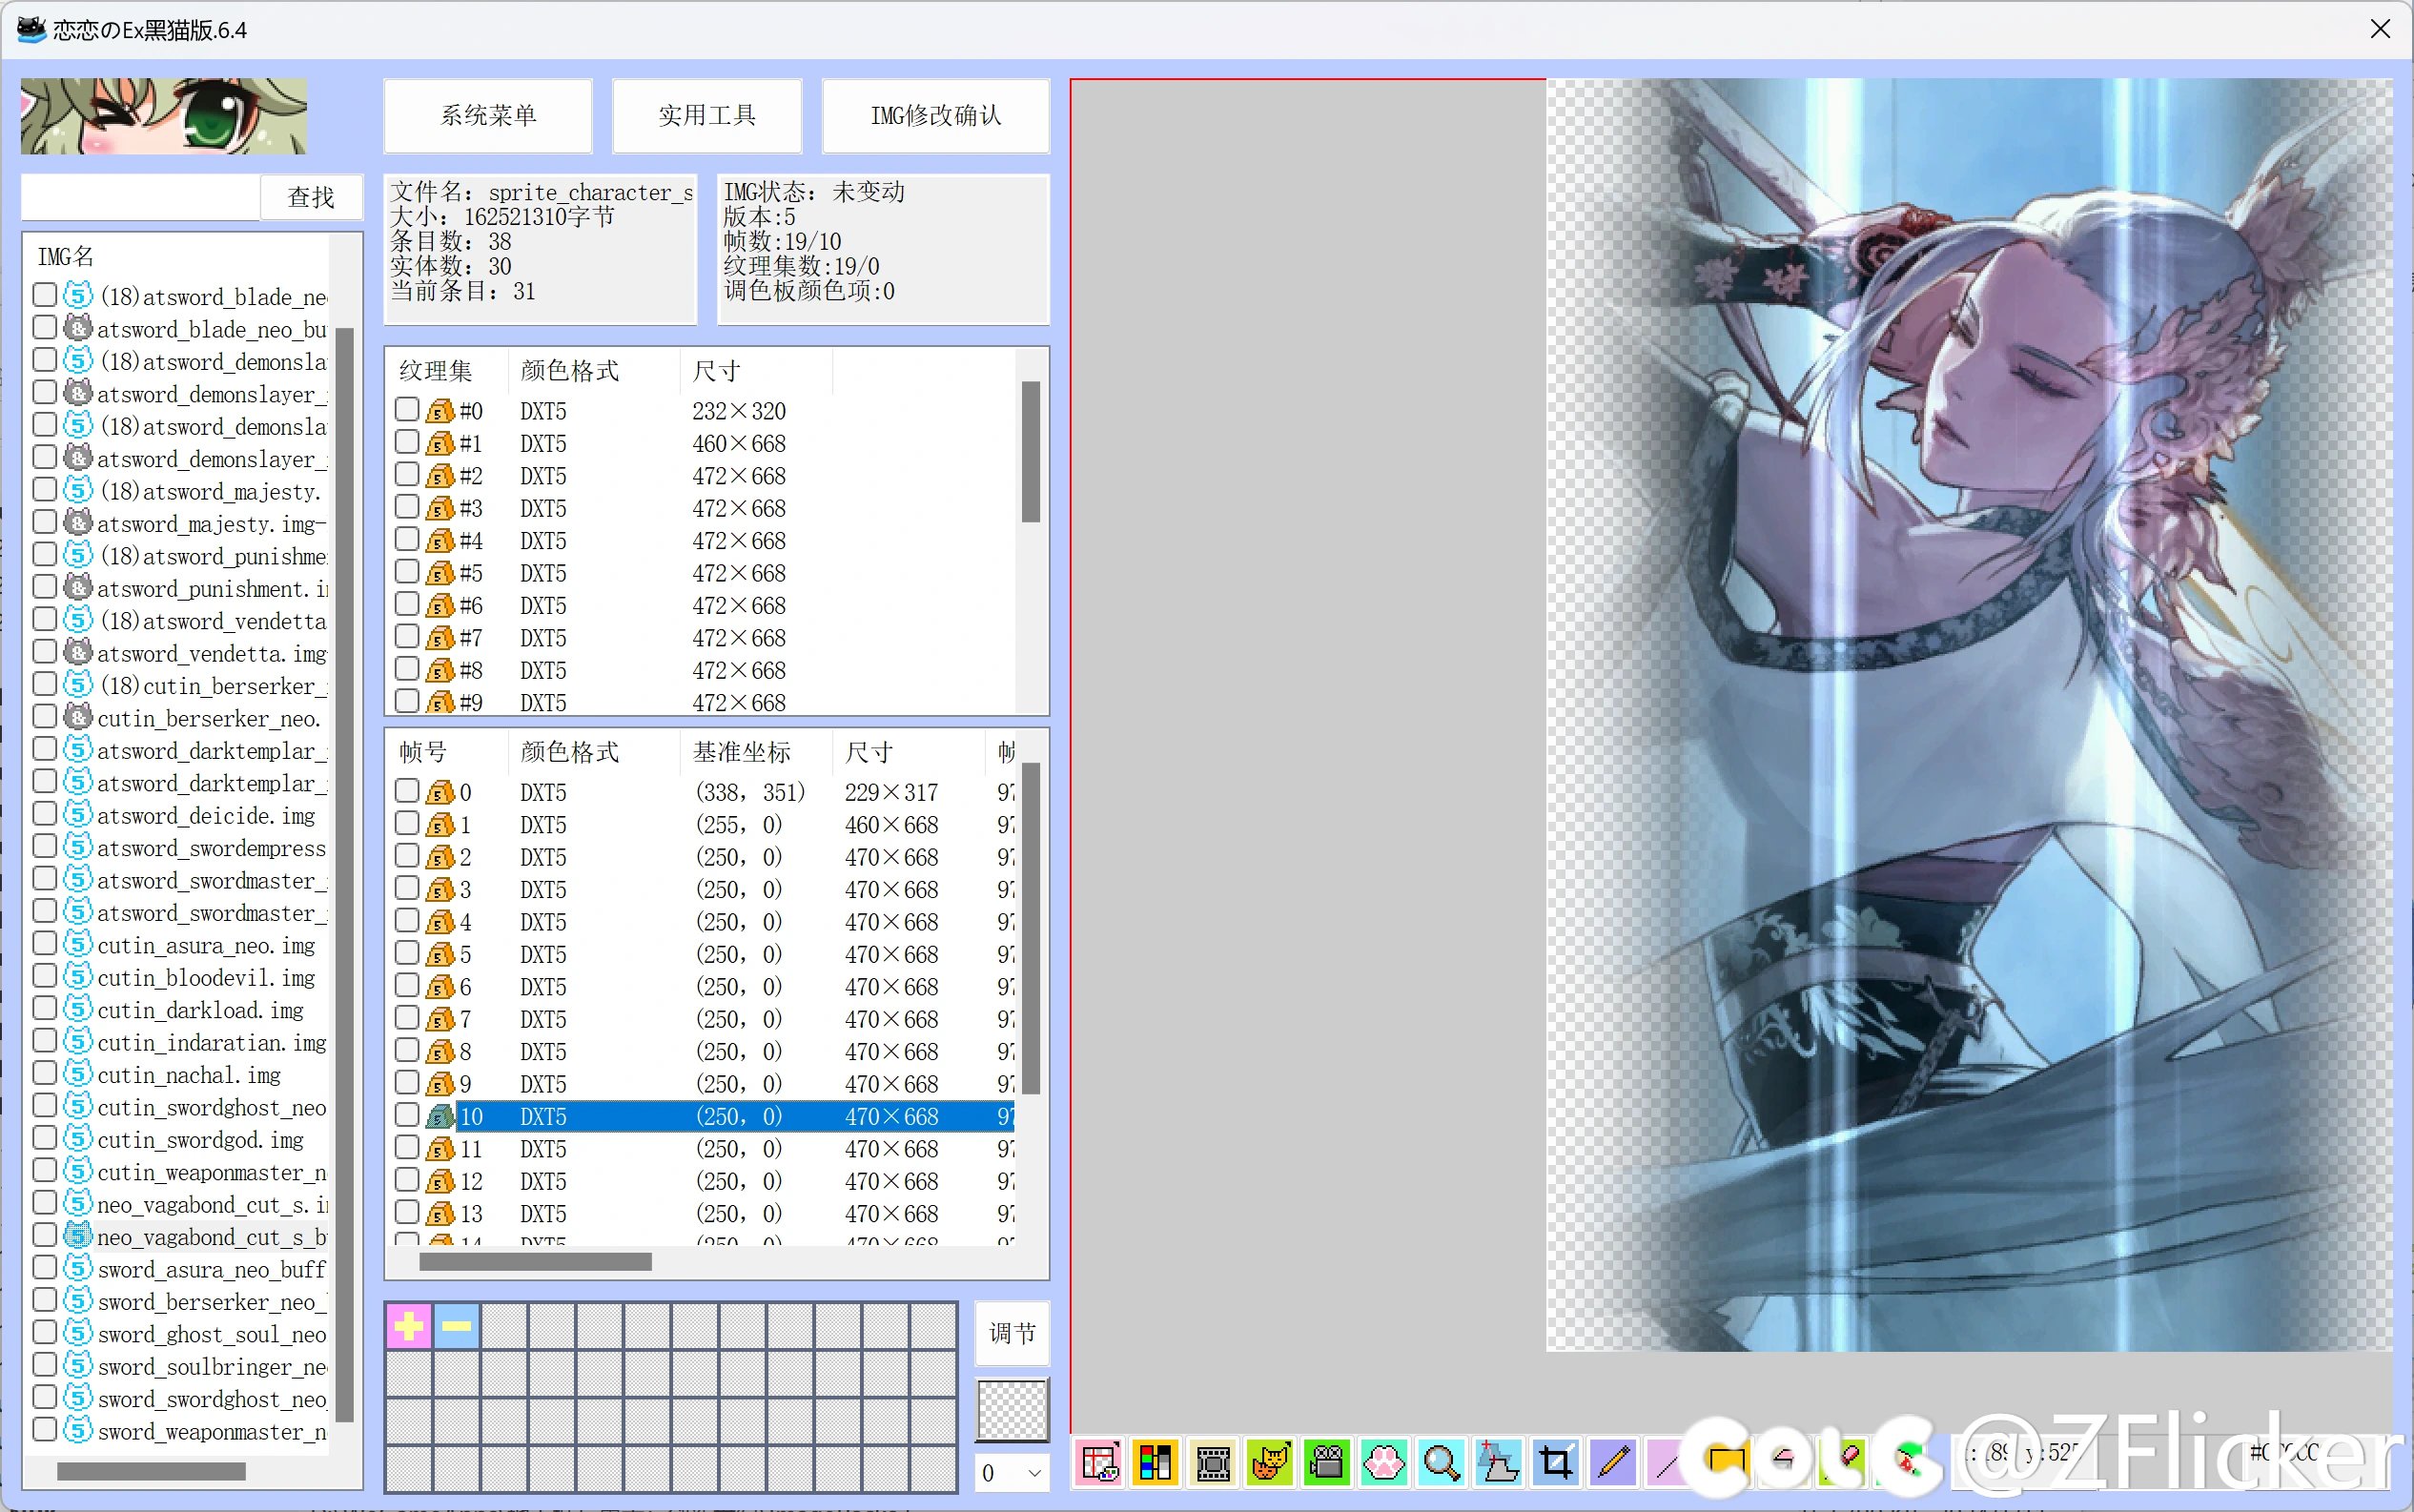Screen dimensions: 2414x1512
Task: Check box for texture #1
Action: point(406,442)
